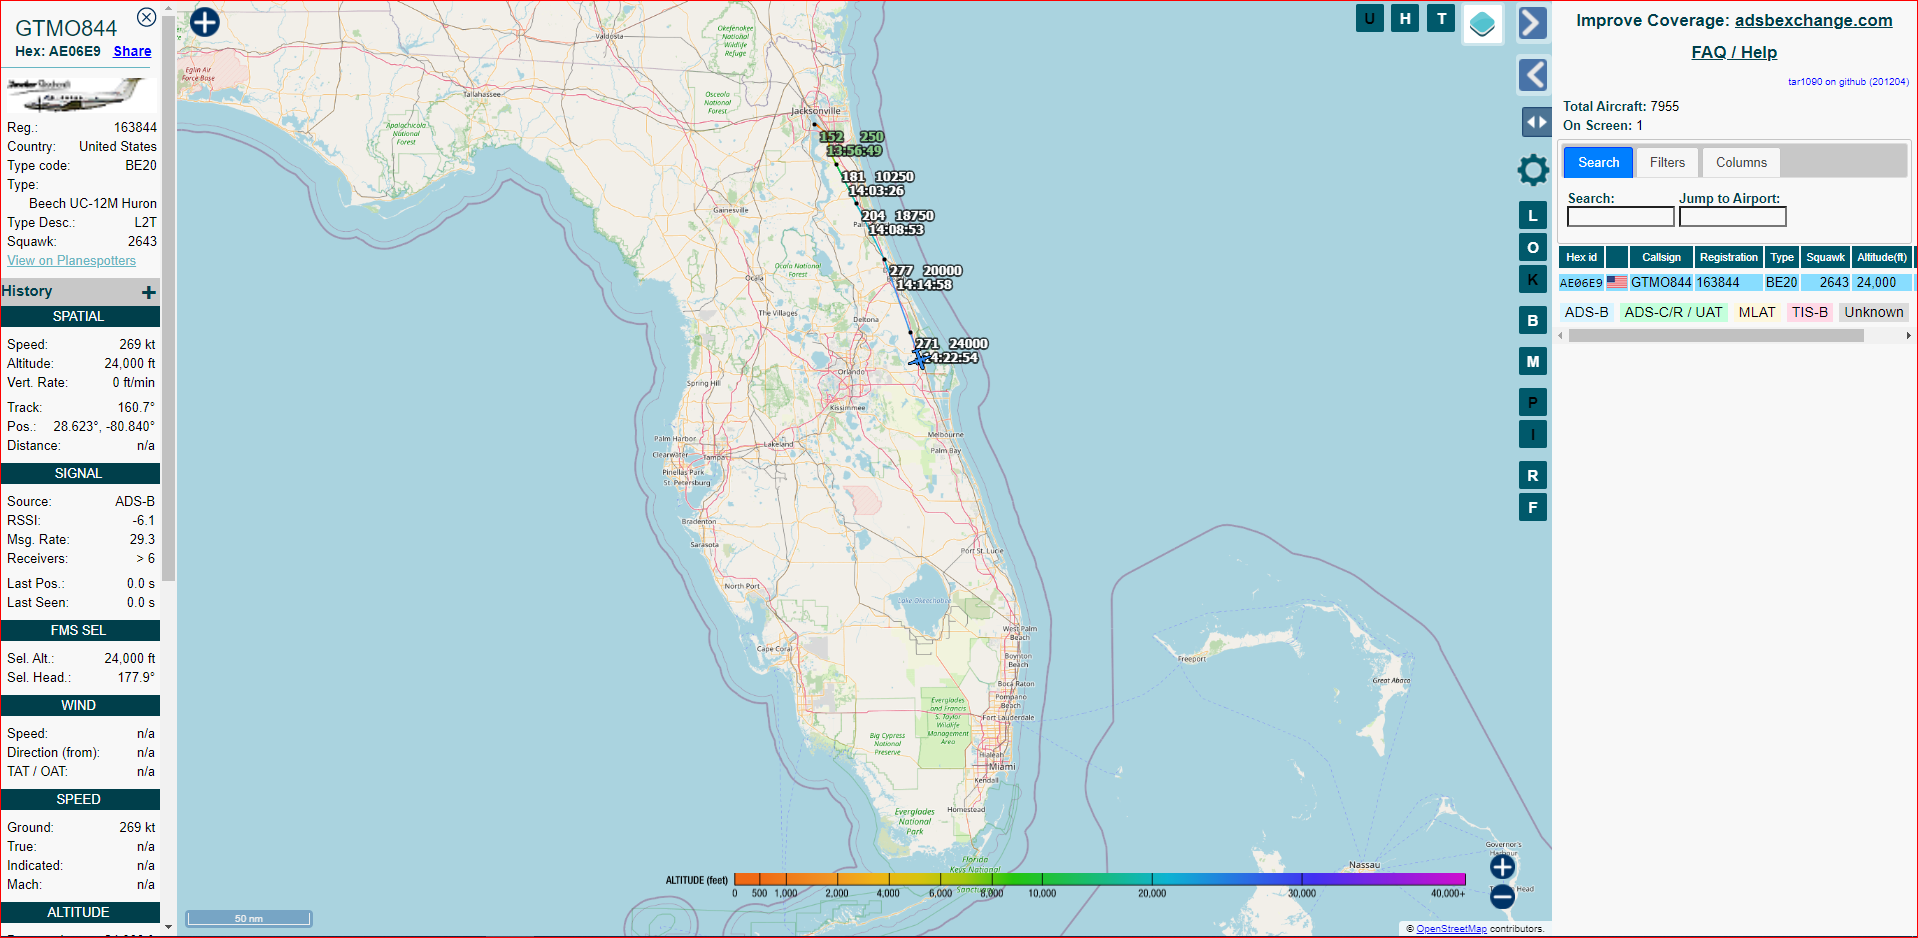Toggle sidebar with the double-arrow button
Image resolution: width=1918 pixels, height=938 pixels.
[1536, 122]
